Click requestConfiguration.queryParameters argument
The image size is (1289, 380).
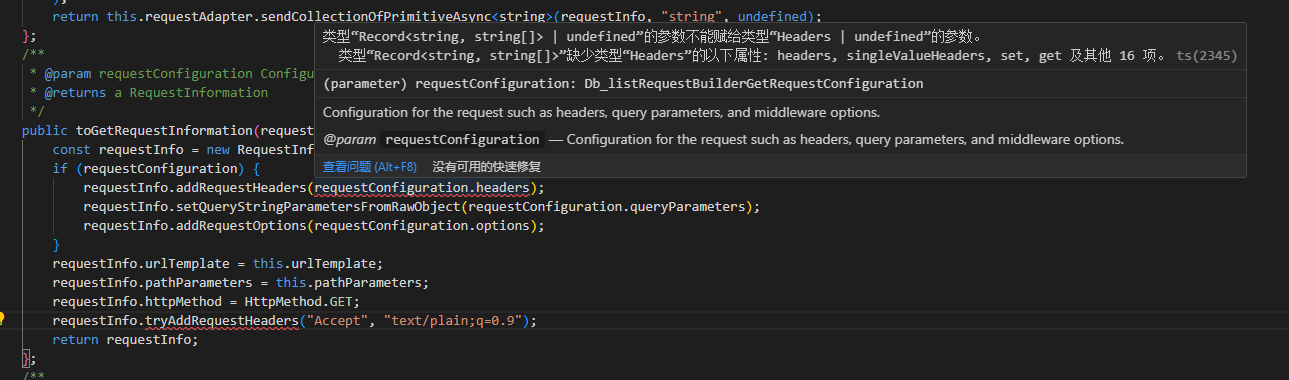(607, 207)
